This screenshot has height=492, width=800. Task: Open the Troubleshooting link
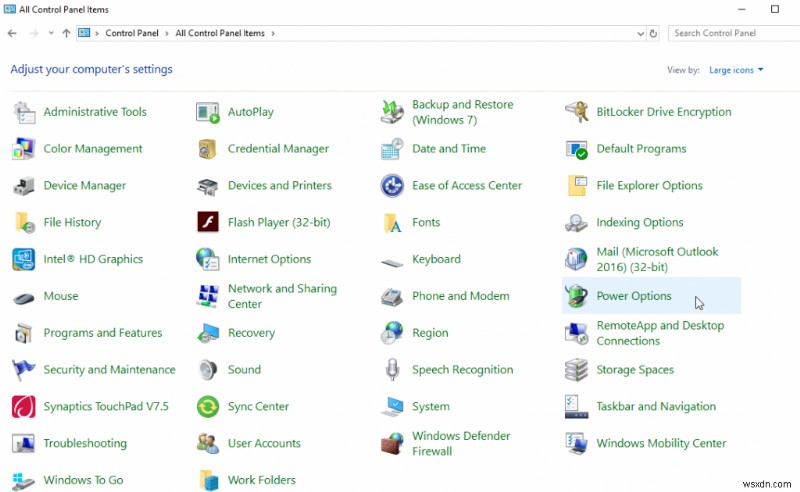85,444
